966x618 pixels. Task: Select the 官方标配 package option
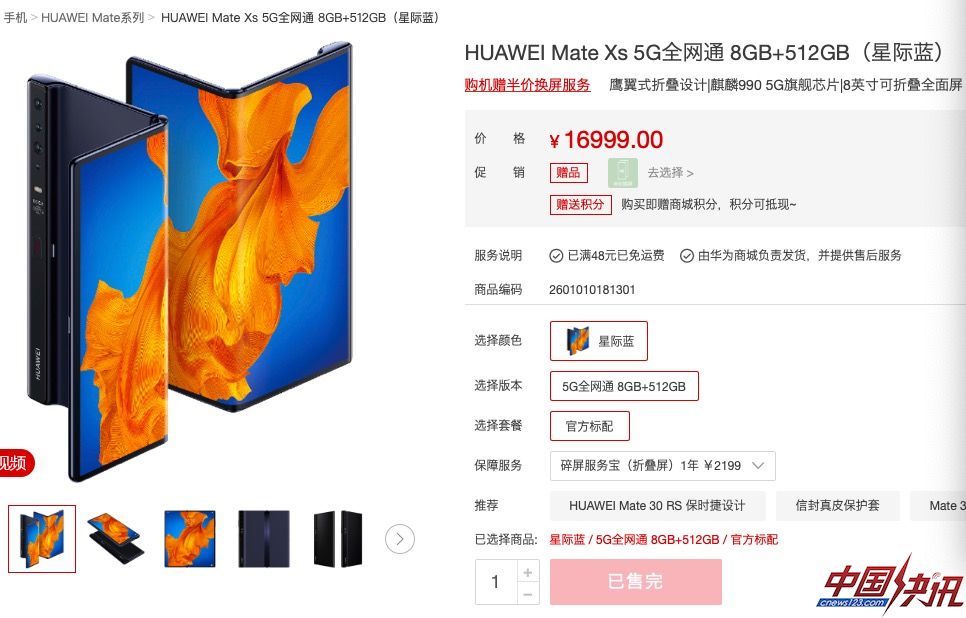[590, 426]
